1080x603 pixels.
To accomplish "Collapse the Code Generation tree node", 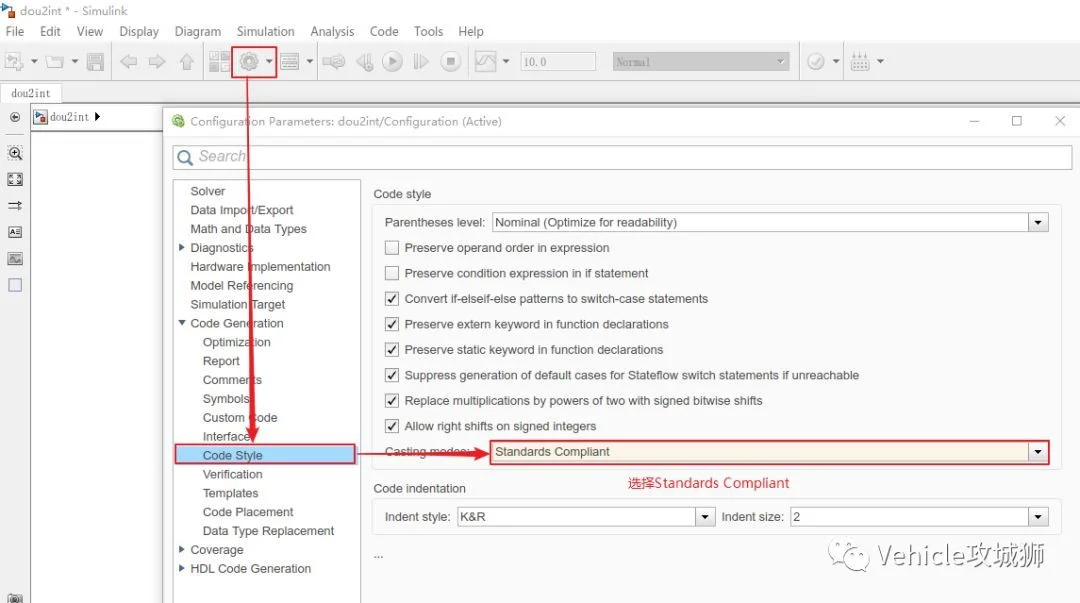I will click(x=182, y=323).
